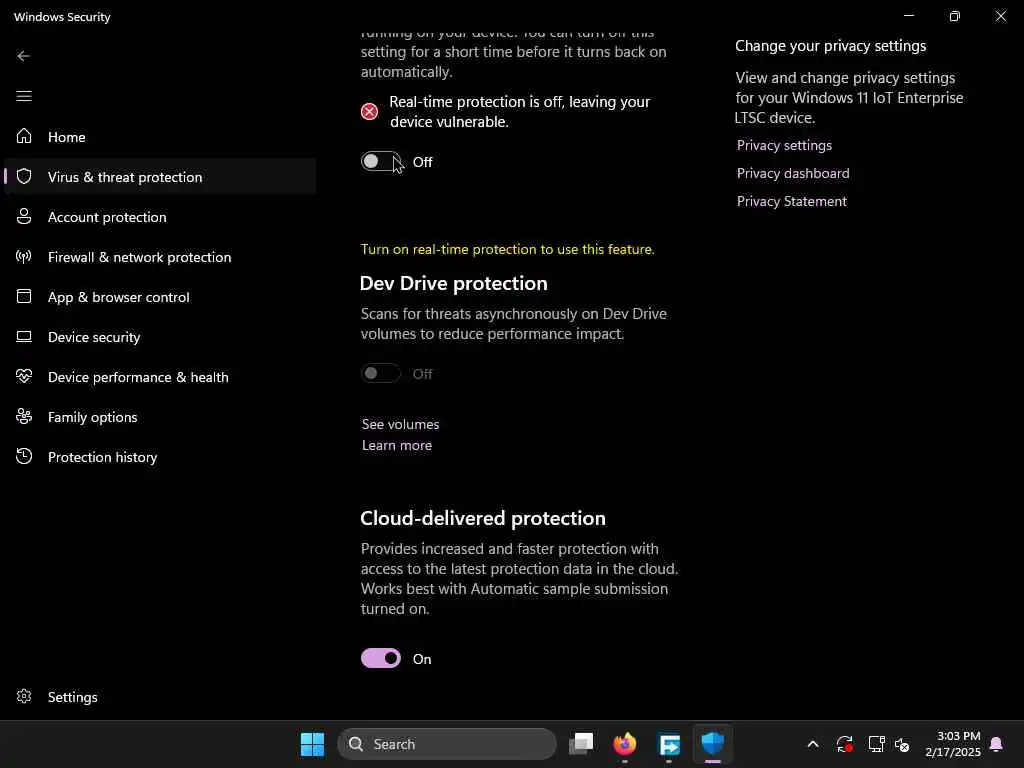
Task: Click the Windows Security shield taskbar icon
Action: point(712,744)
